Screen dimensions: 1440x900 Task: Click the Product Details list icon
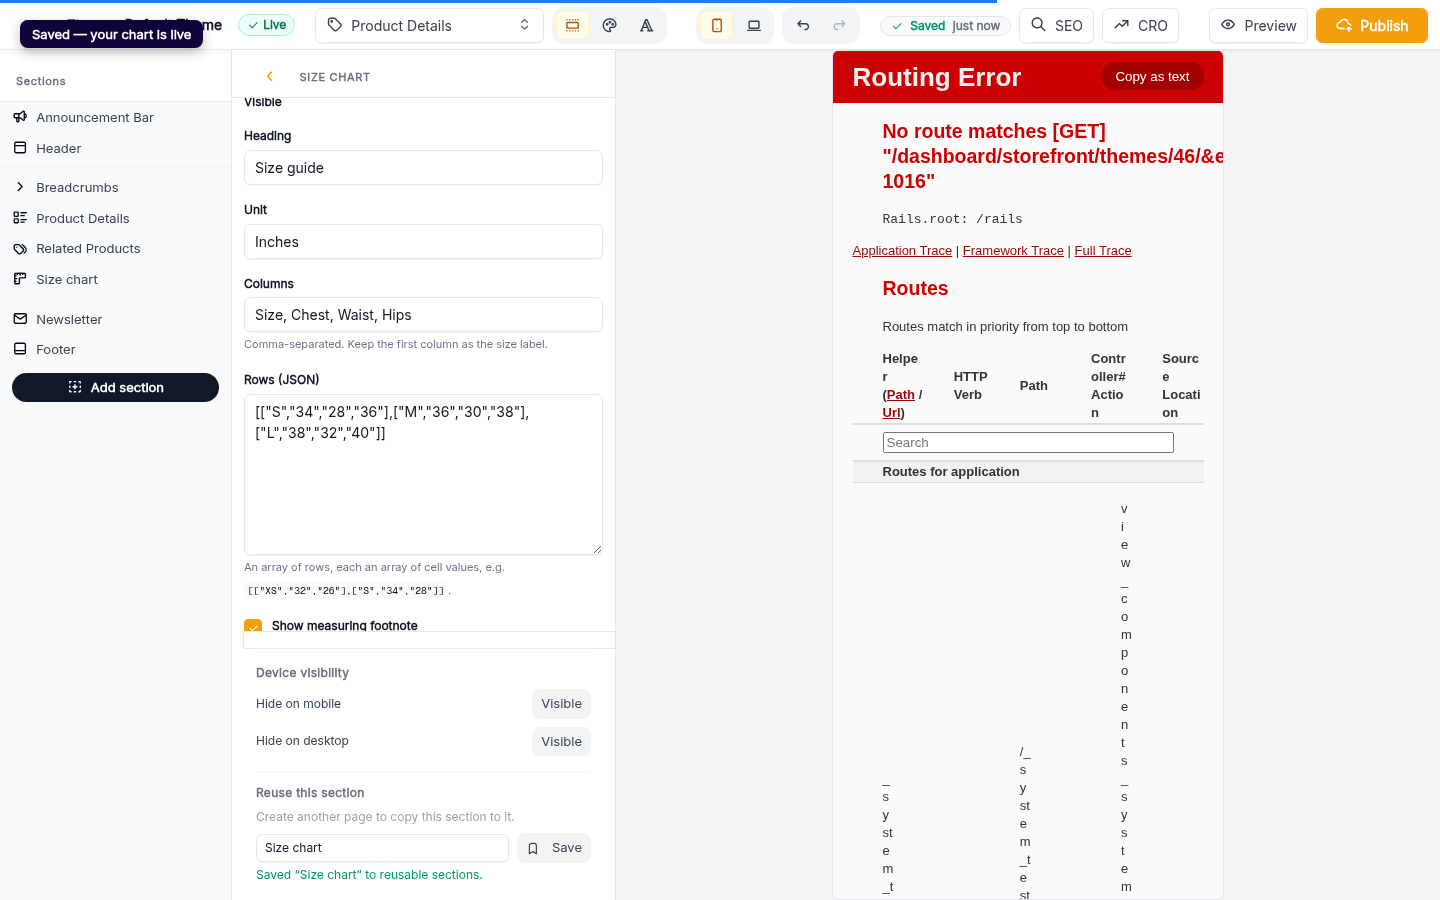click(20, 218)
